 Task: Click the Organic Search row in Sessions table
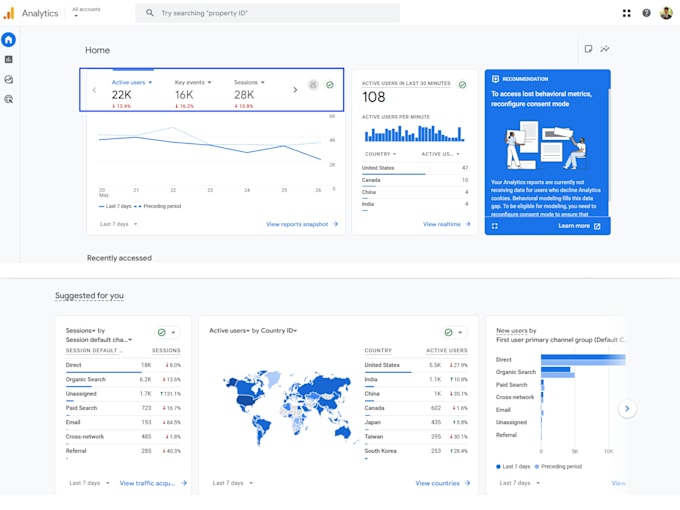pos(123,379)
